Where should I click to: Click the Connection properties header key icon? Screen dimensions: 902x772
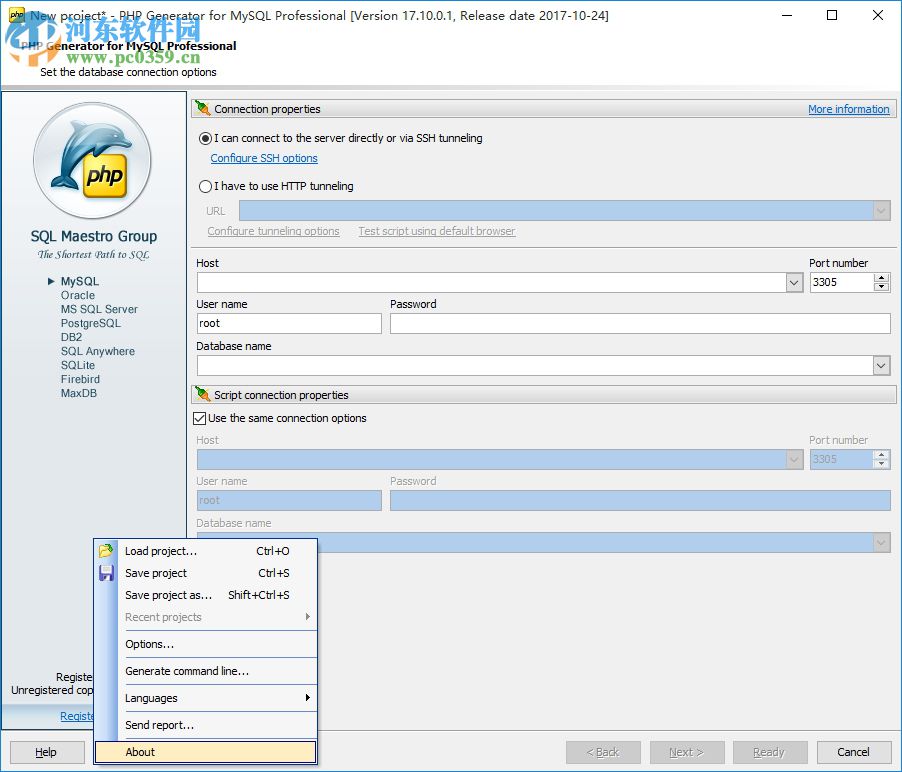[201, 109]
